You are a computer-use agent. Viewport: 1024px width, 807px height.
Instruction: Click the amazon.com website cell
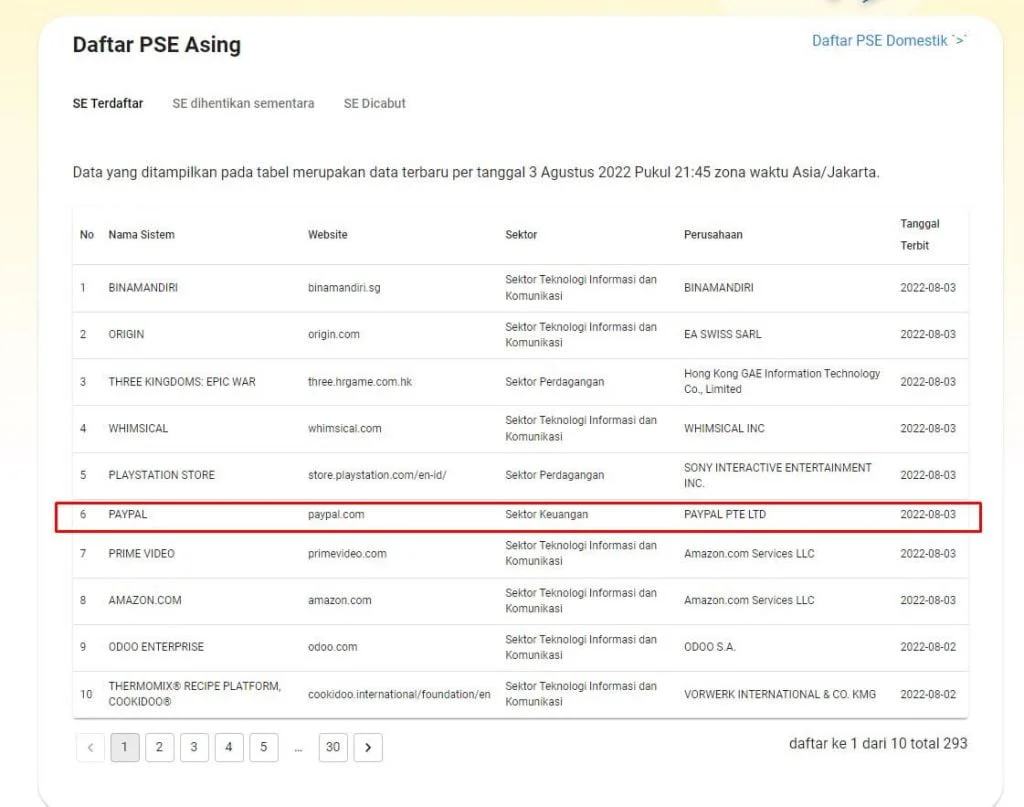339,600
